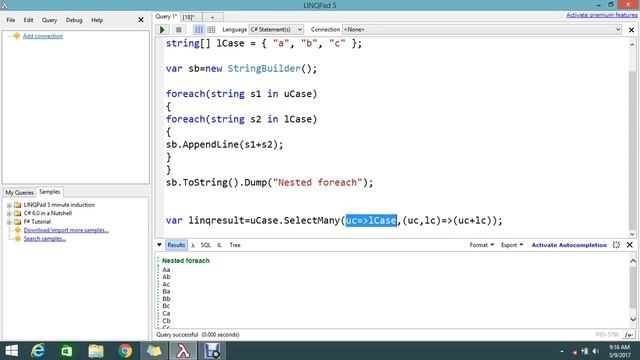640x360 pixels.
Task: Open the Edit menu
Action: click(x=28, y=20)
